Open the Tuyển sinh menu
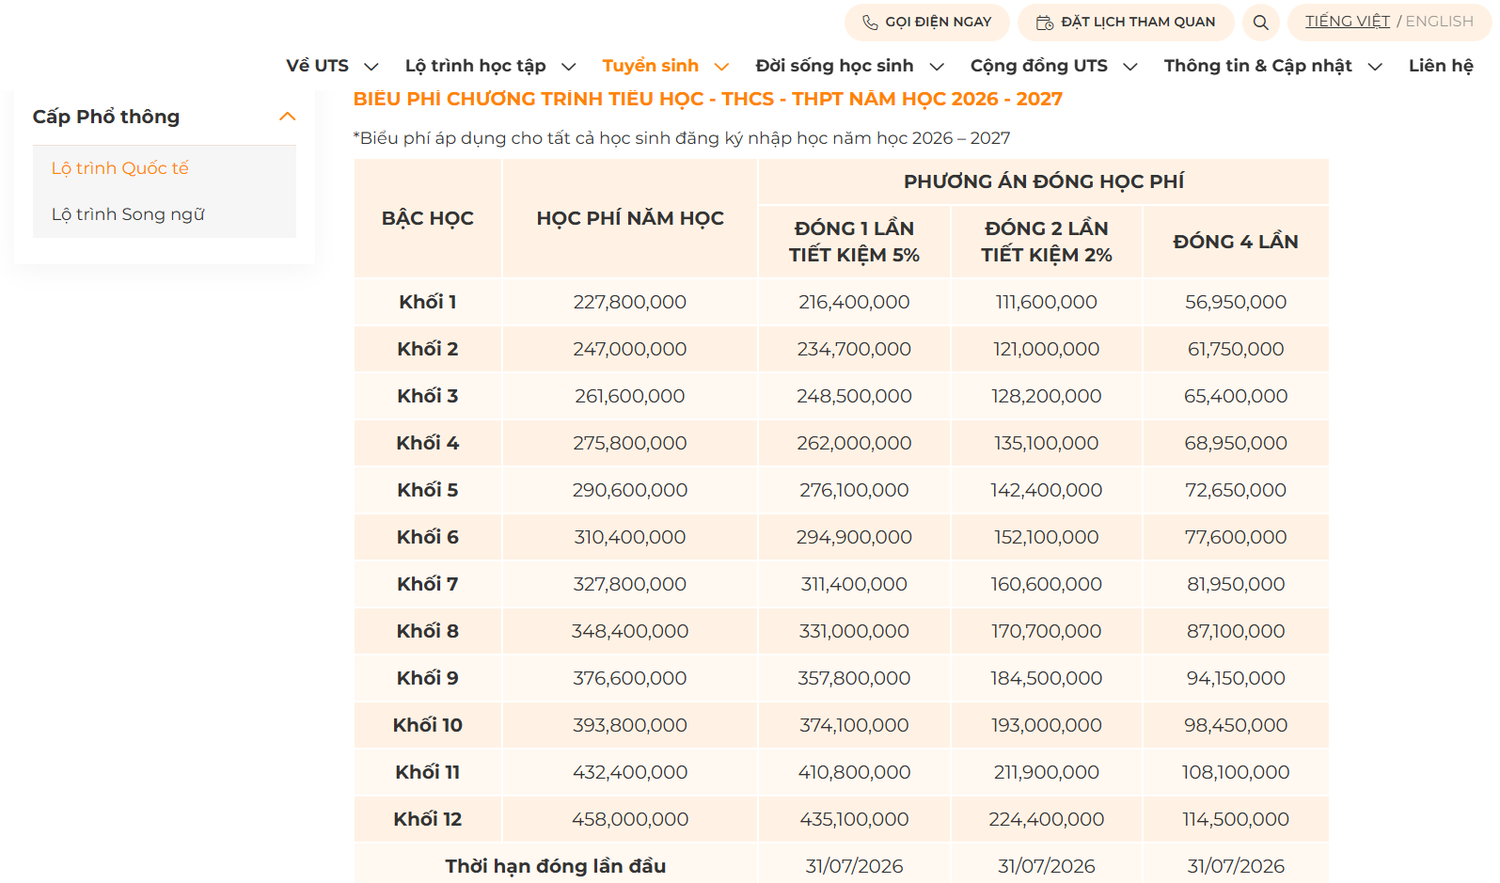 pyautogui.click(x=650, y=66)
